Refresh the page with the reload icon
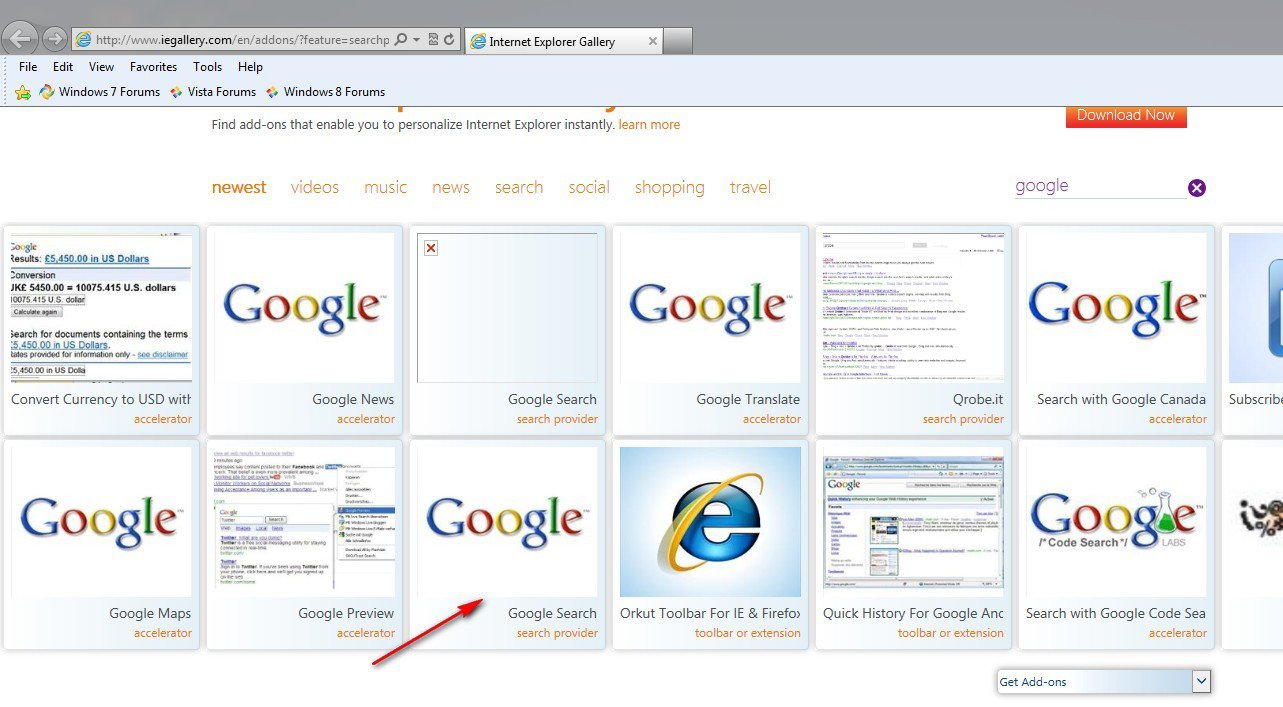The height and width of the screenshot is (707, 1283). click(450, 40)
